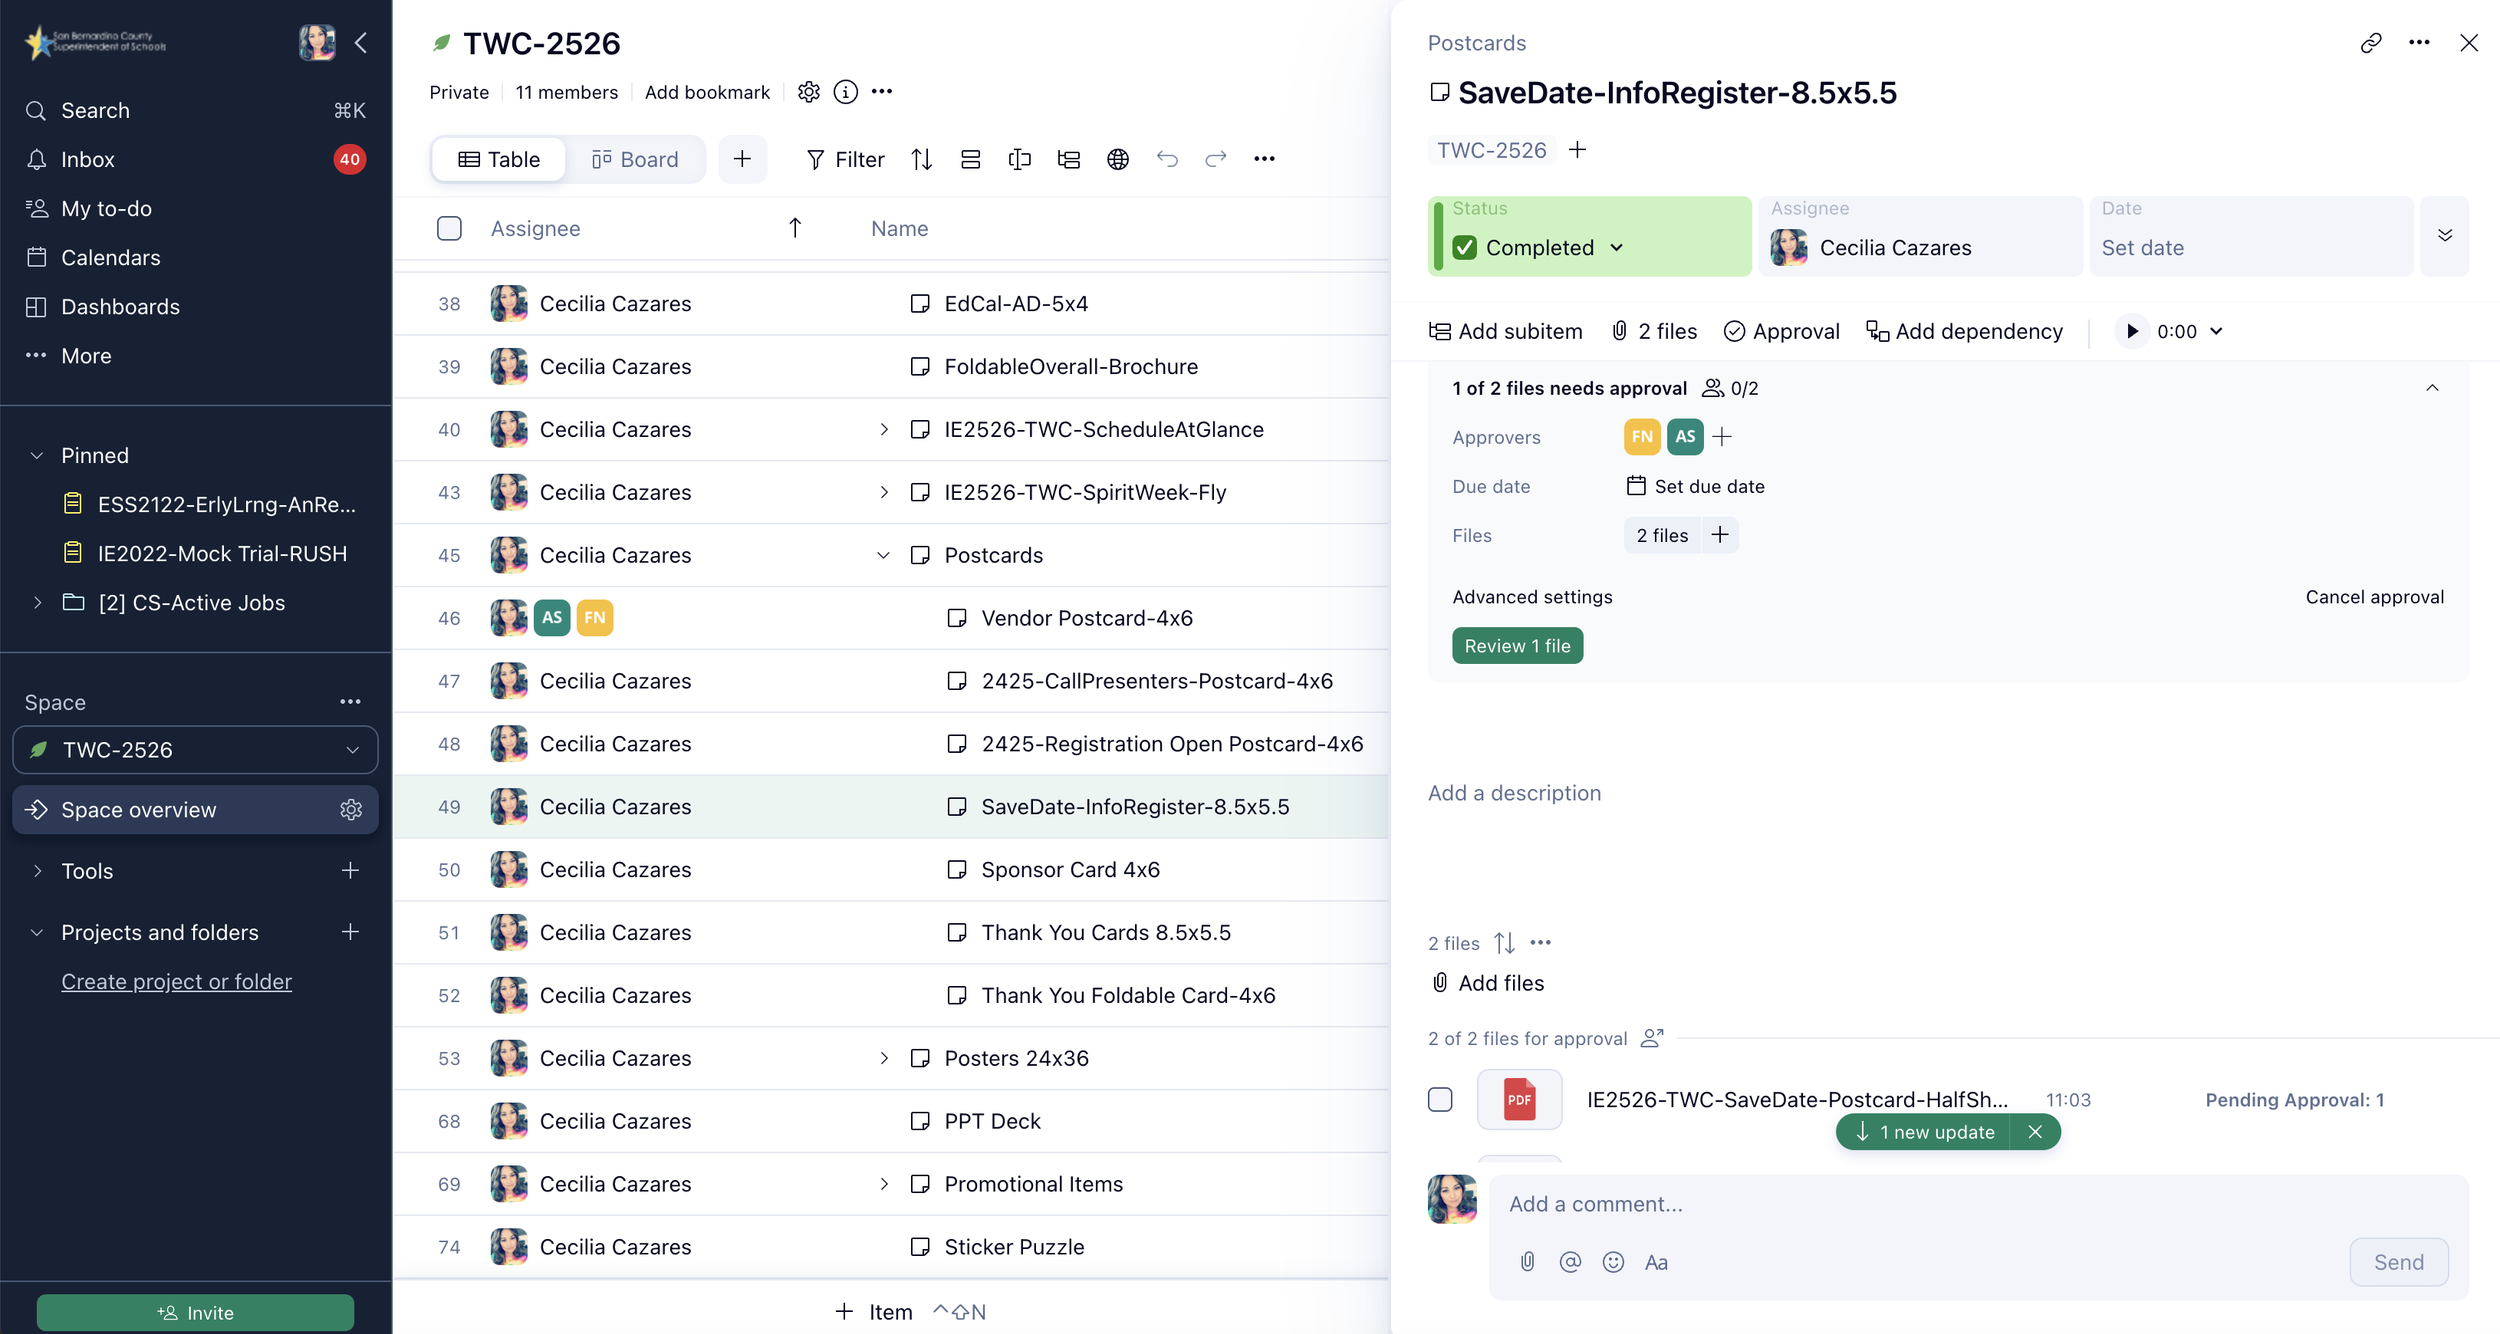Image resolution: width=2500 pixels, height=1334 pixels.
Task: Open the globe sharing icon in toolbar
Action: (x=1117, y=159)
